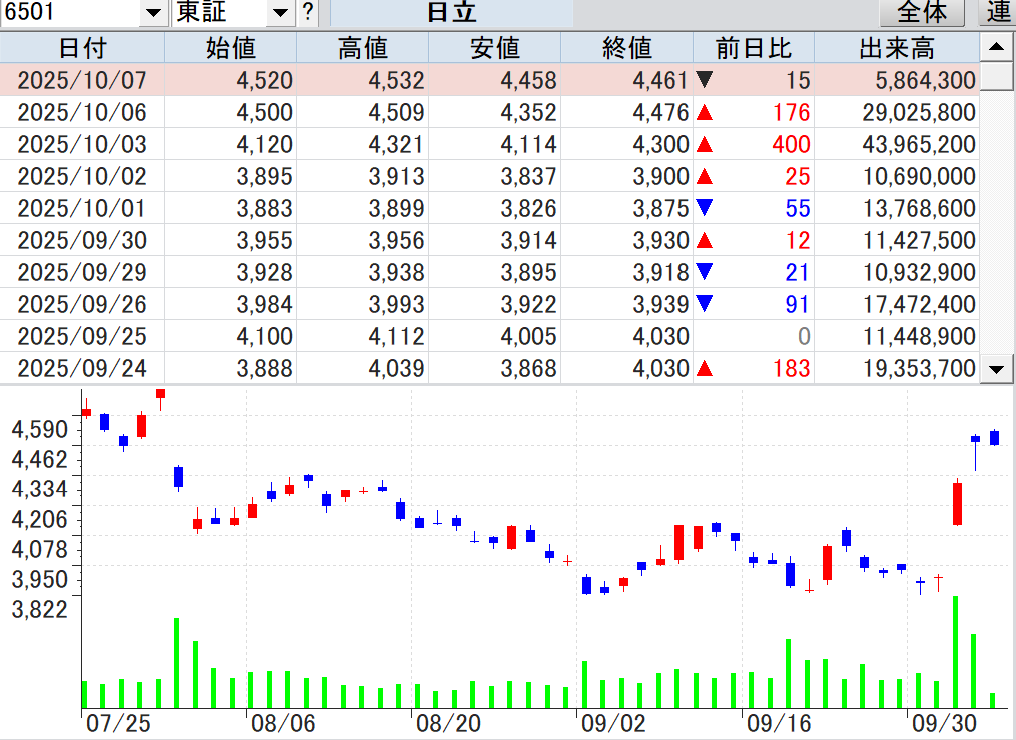Viewport: 1016px width, 740px height.
Task: Click the question mark help button
Action: (x=308, y=13)
